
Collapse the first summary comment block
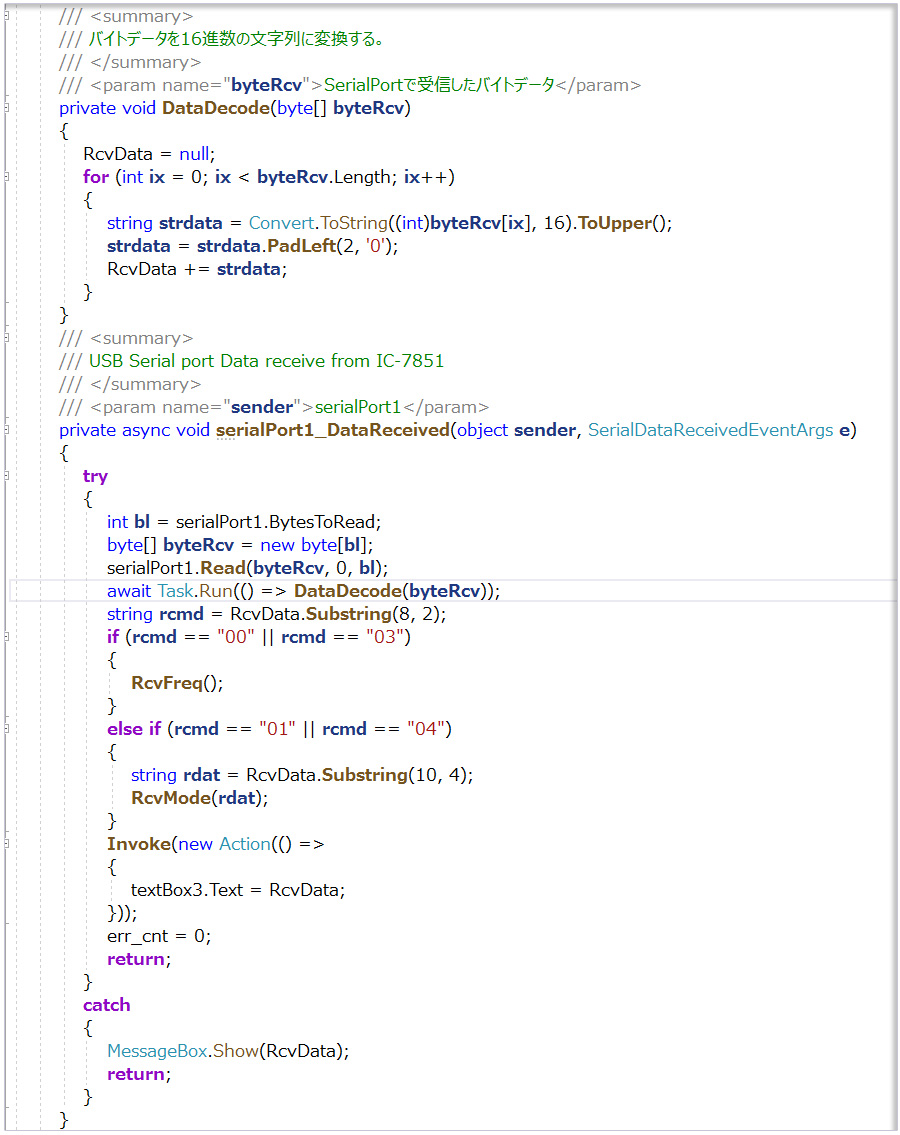click(6, 16)
